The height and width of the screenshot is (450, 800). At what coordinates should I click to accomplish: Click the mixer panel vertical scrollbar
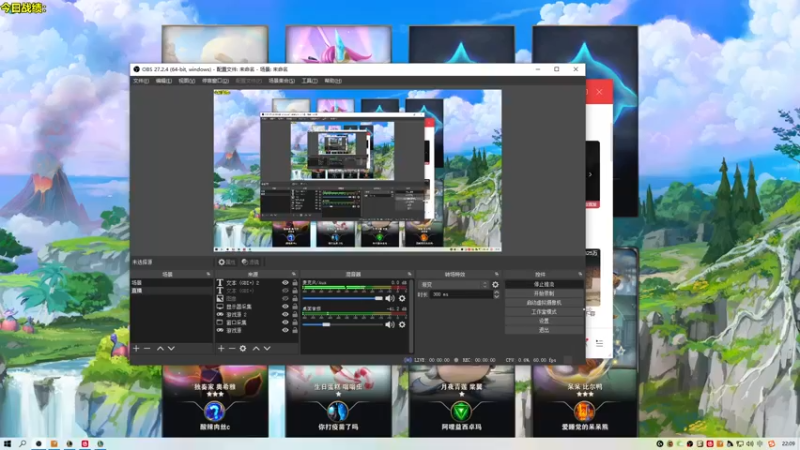[x=411, y=316]
